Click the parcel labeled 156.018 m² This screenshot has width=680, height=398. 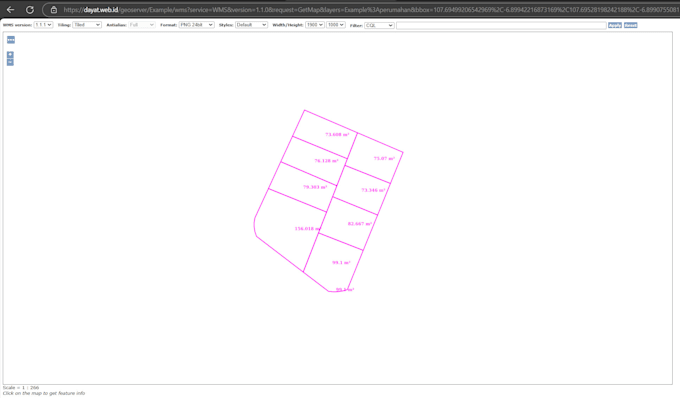click(x=291, y=229)
